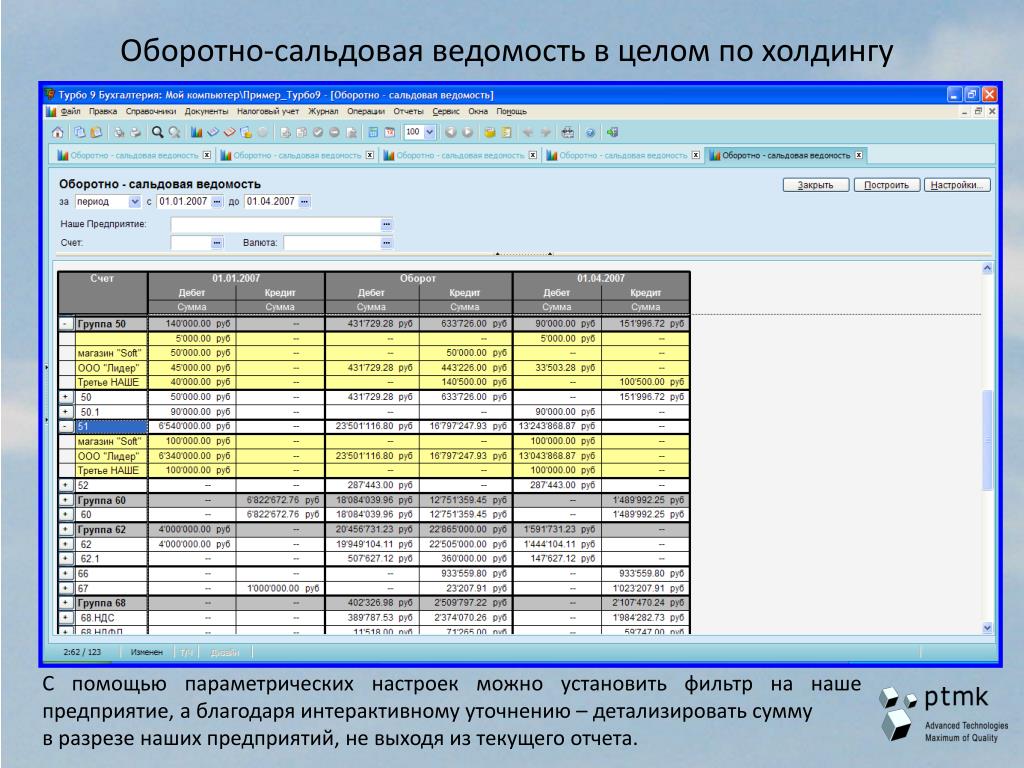Click the table scrollbar down arrow
This screenshot has height=768, width=1024.
pyautogui.click(x=987, y=628)
